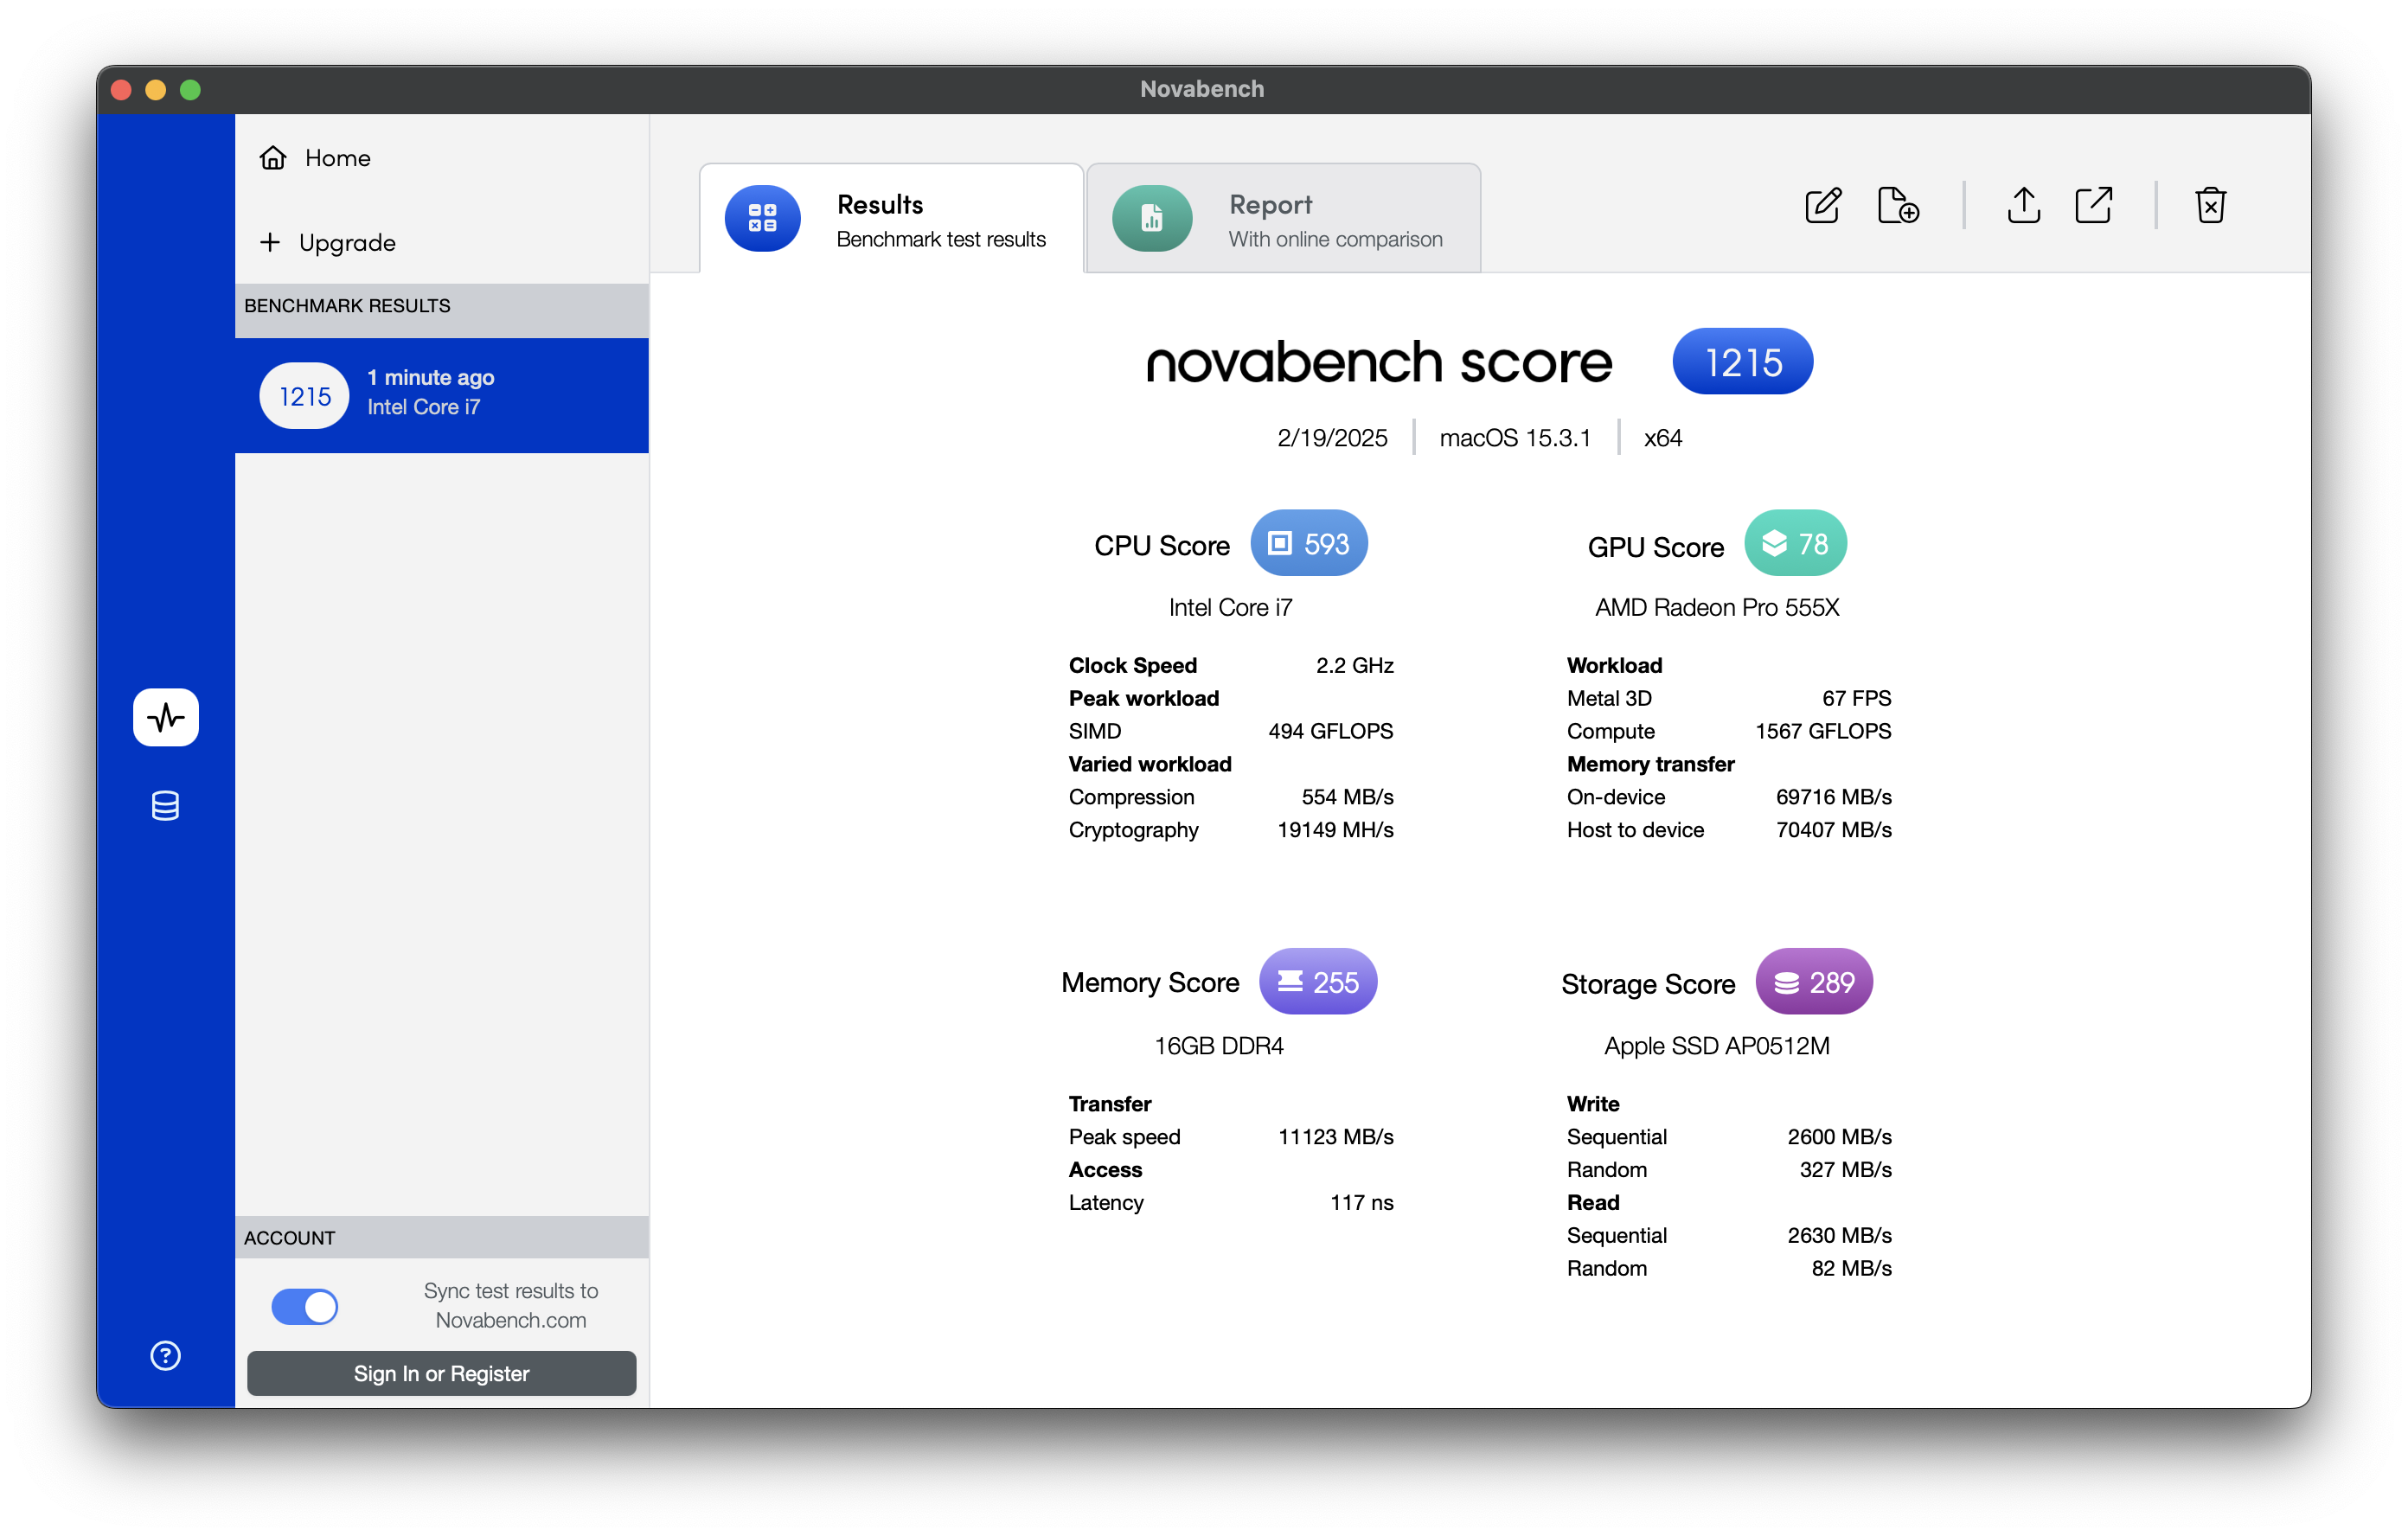The image size is (2408, 1536).
Task: Select the 1215 Intel Core i7 result
Action: point(441,395)
